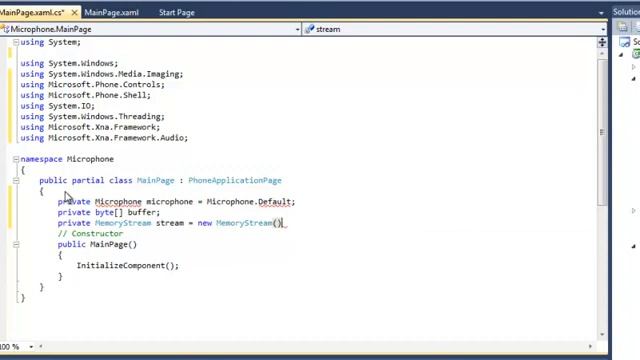This screenshot has width=640, height=360.
Task: Click the 'InitializeComponent();' call
Action: coord(128,266)
